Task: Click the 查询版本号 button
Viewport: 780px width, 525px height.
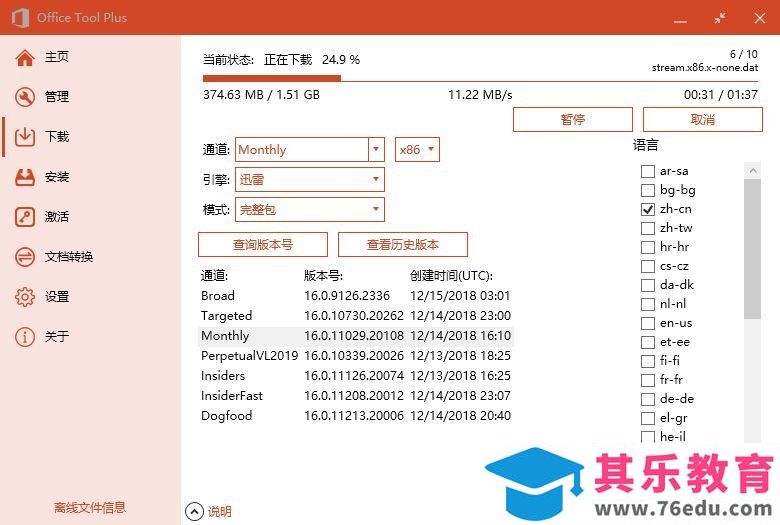Action: click(263, 244)
